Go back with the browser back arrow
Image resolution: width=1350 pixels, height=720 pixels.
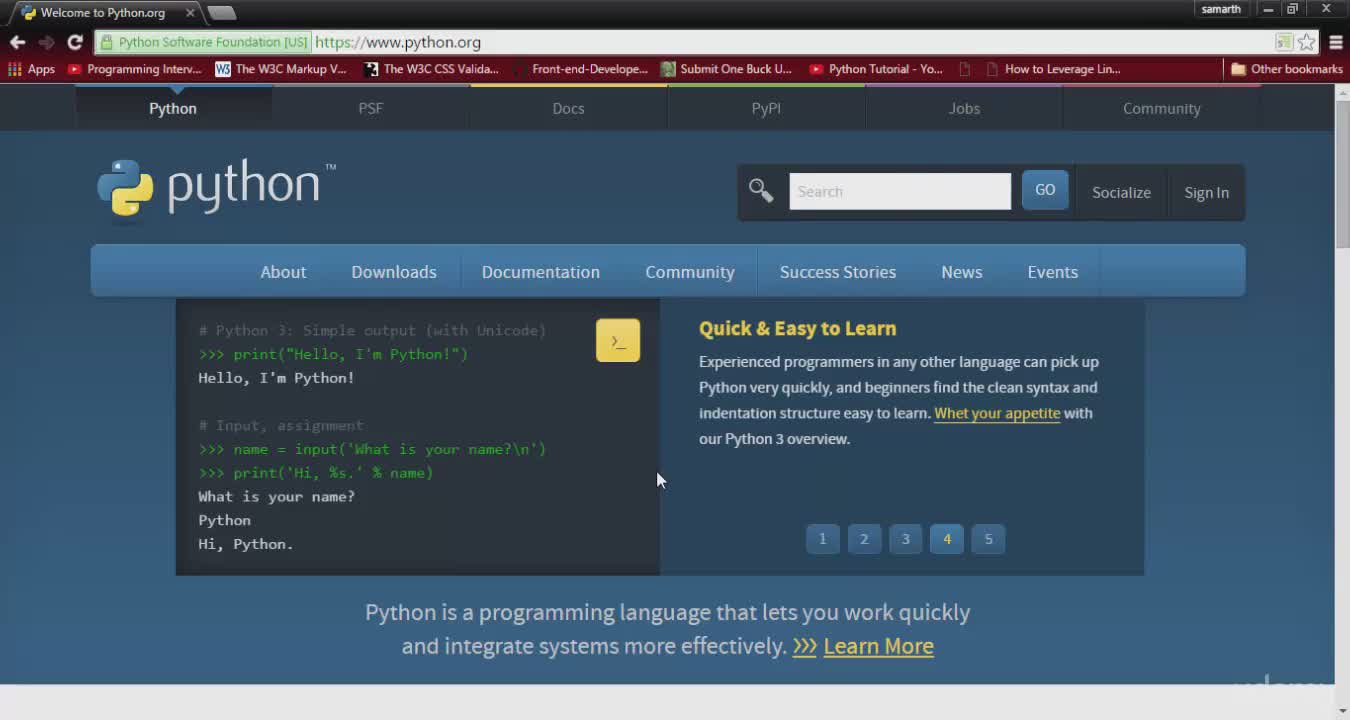(x=17, y=42)
